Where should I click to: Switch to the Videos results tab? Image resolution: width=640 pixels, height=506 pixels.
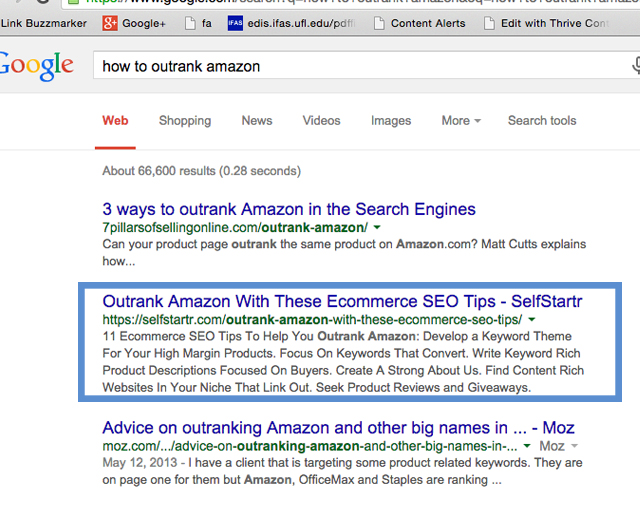click(321, 121)
